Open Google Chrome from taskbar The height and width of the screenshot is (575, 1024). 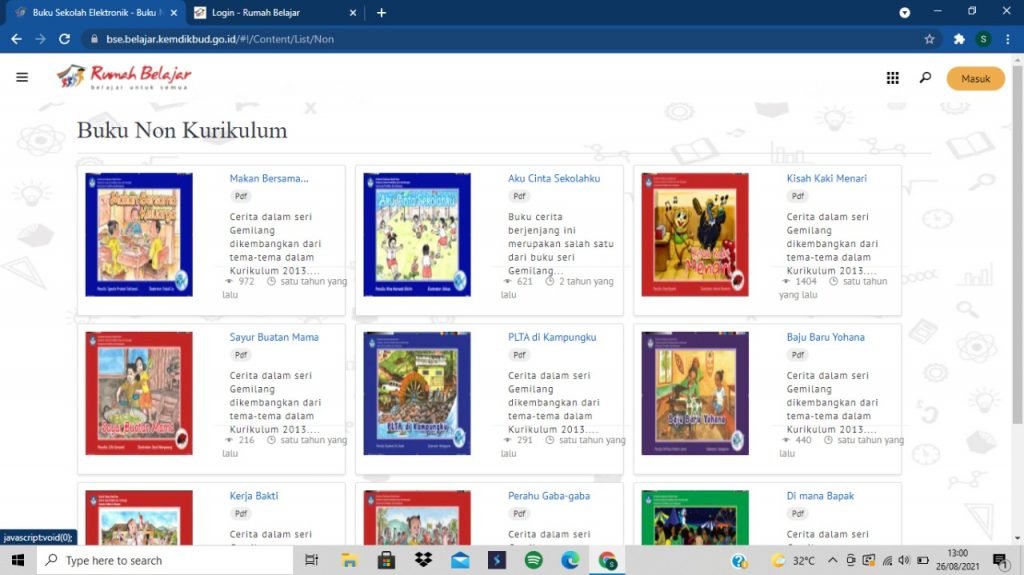(607, 561)
